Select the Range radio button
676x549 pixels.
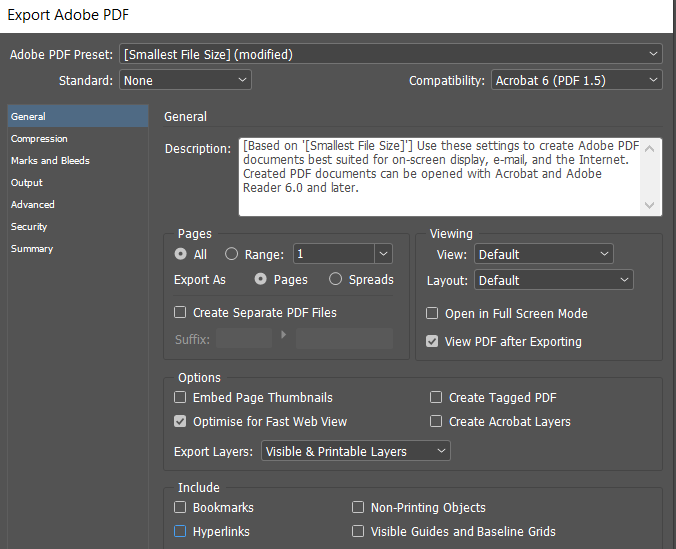pos(232,254)
